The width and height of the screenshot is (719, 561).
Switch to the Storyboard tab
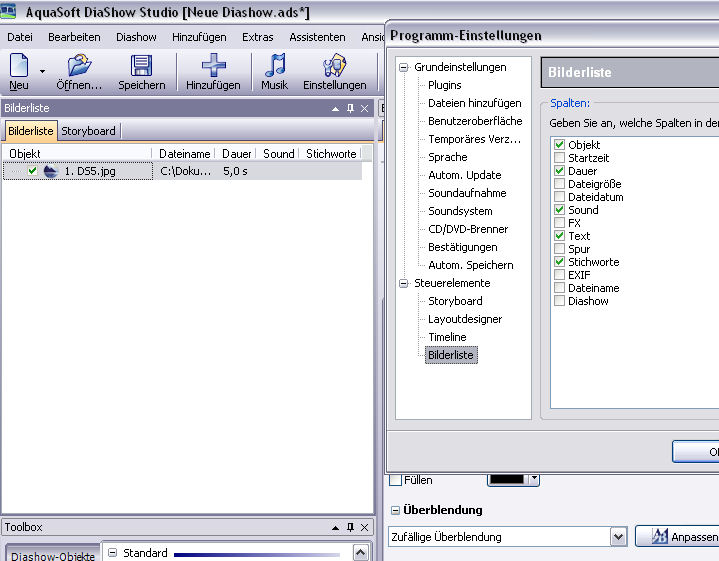pyautogui.click(x=88, y=131)
